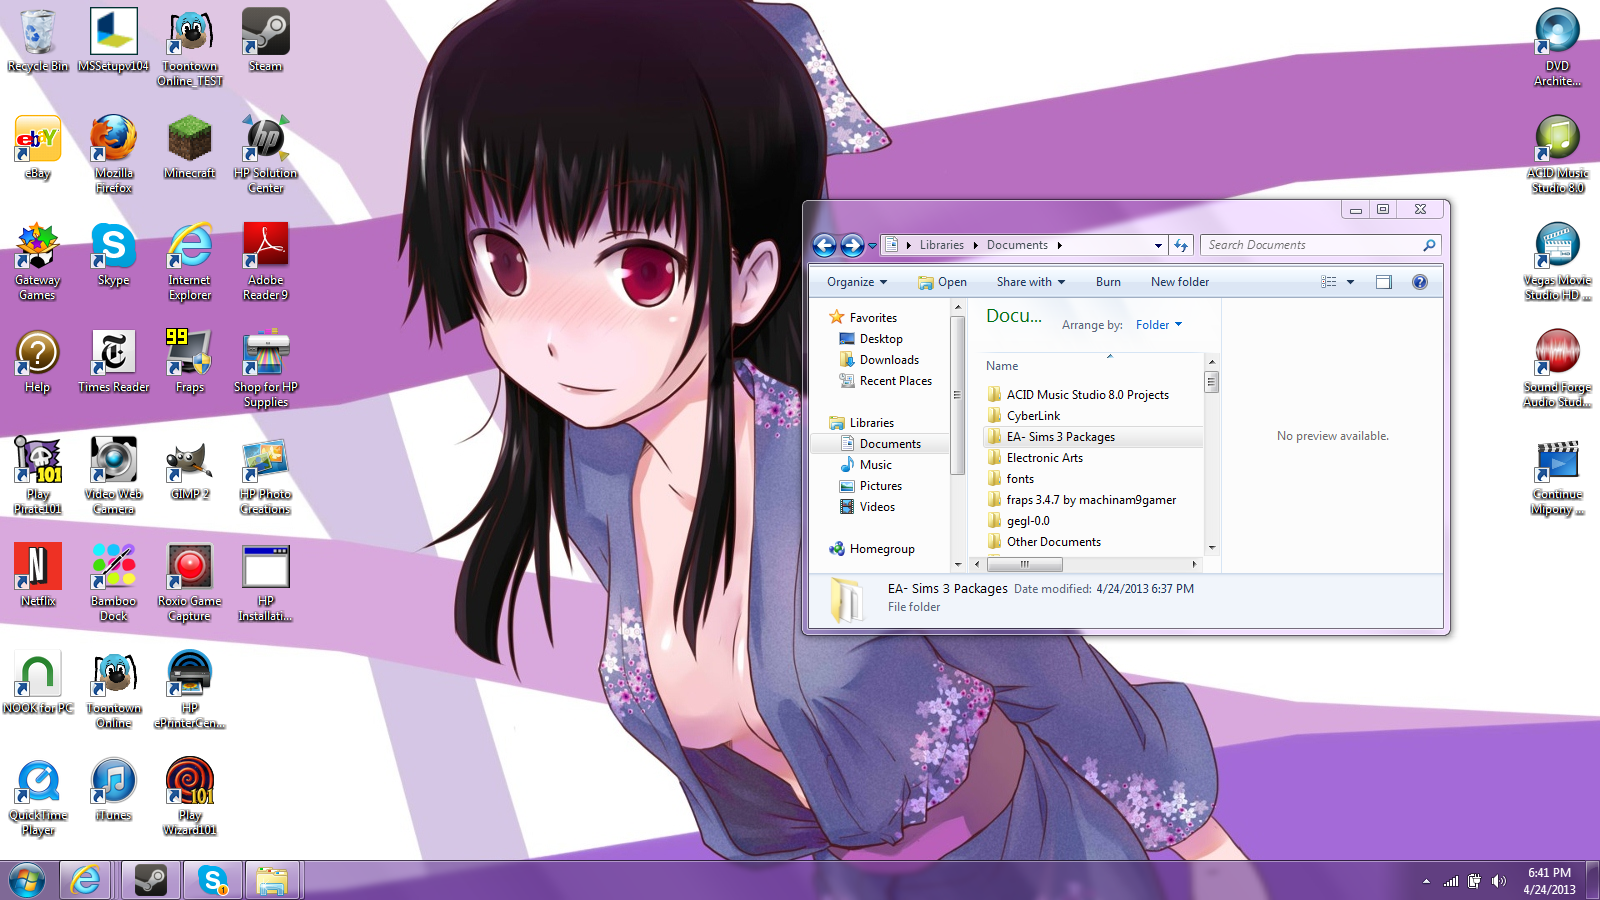Show hidden system tray icons
The image size is (1600, 900).
pyautogui.click(x=1426, y=881)
